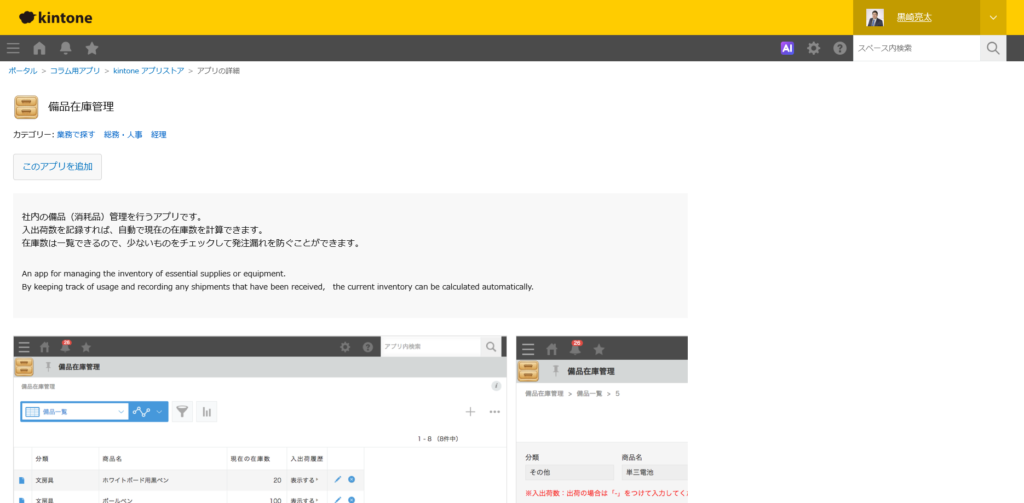Click the search magnifier button
Screen dimensions: 1024x503
[993, 48]
